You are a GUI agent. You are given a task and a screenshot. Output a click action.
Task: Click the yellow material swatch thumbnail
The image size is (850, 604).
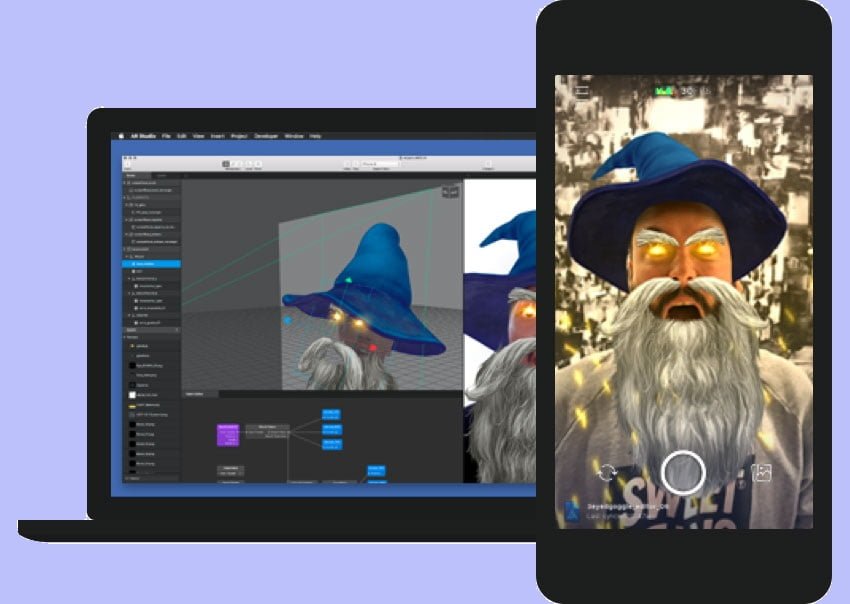click(x=131, y=404)
